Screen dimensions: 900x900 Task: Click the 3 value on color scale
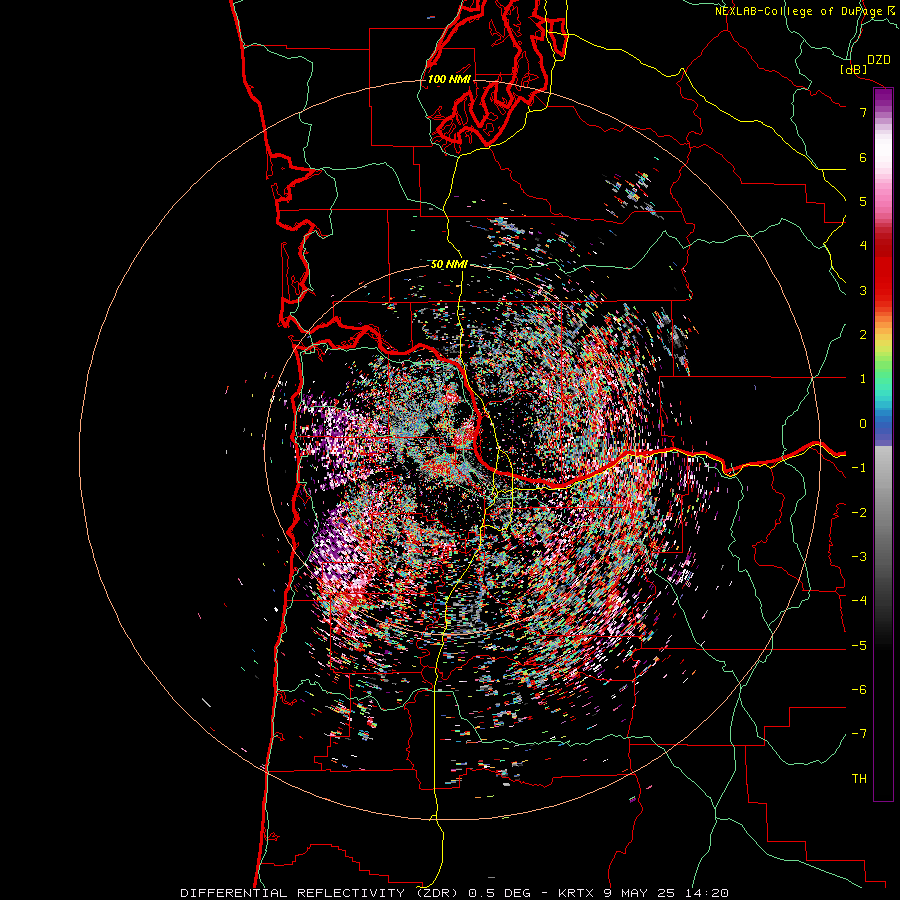[863, 290]
